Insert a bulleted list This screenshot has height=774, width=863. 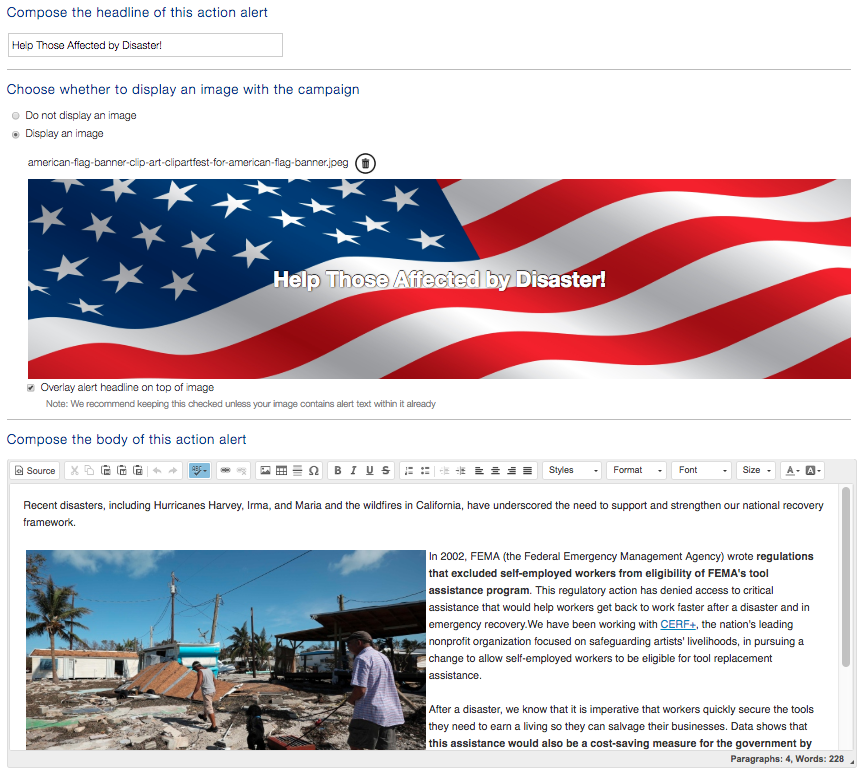click(x=425, y=471)
